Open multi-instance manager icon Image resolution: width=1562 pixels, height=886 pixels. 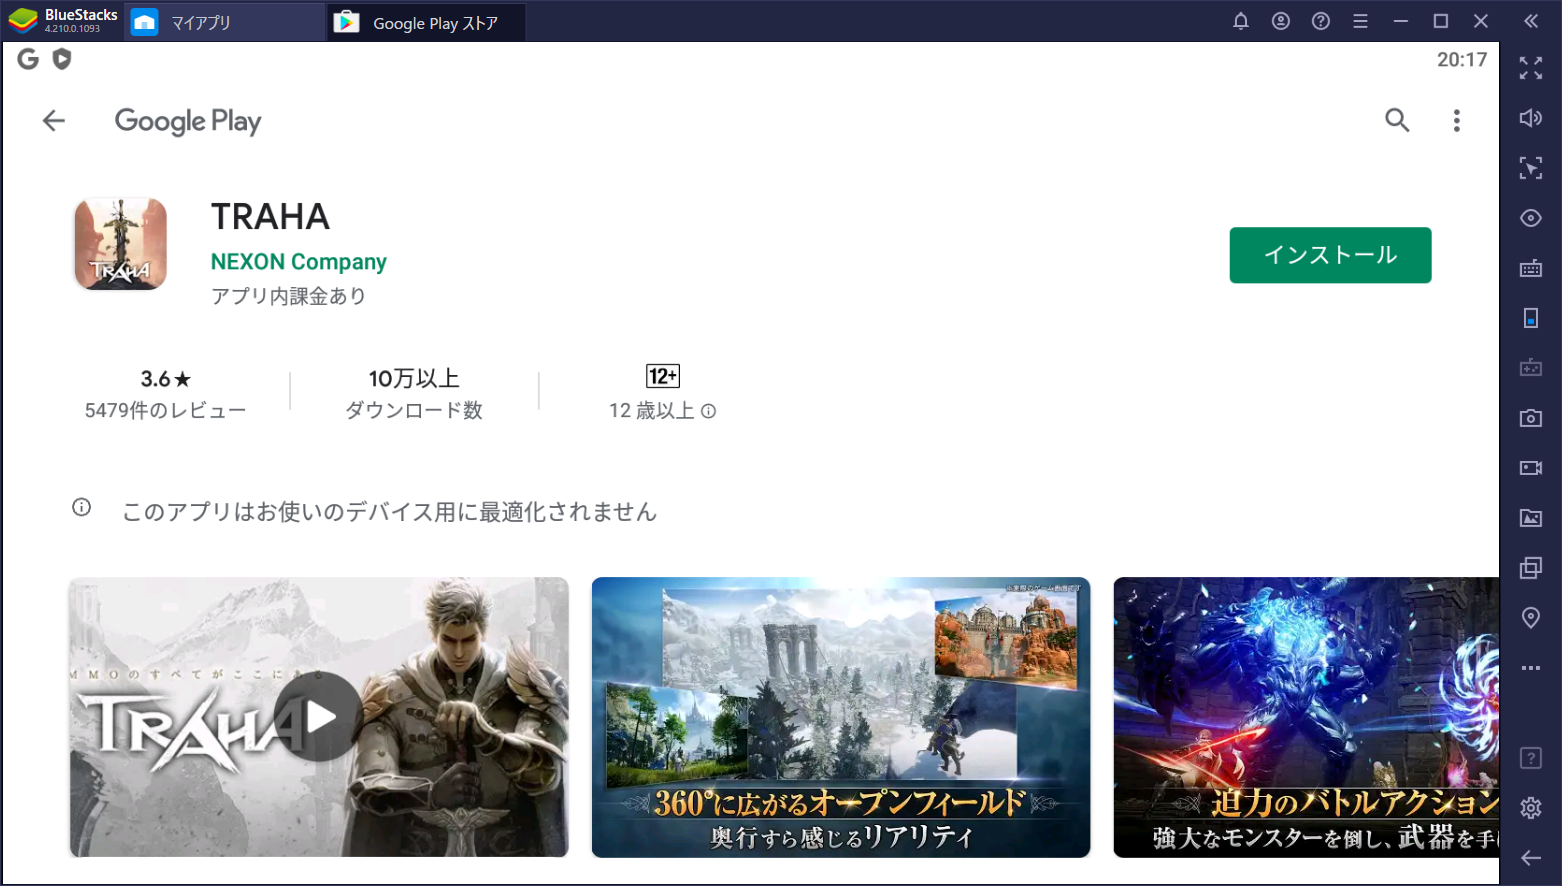[x=1531, y=568]
